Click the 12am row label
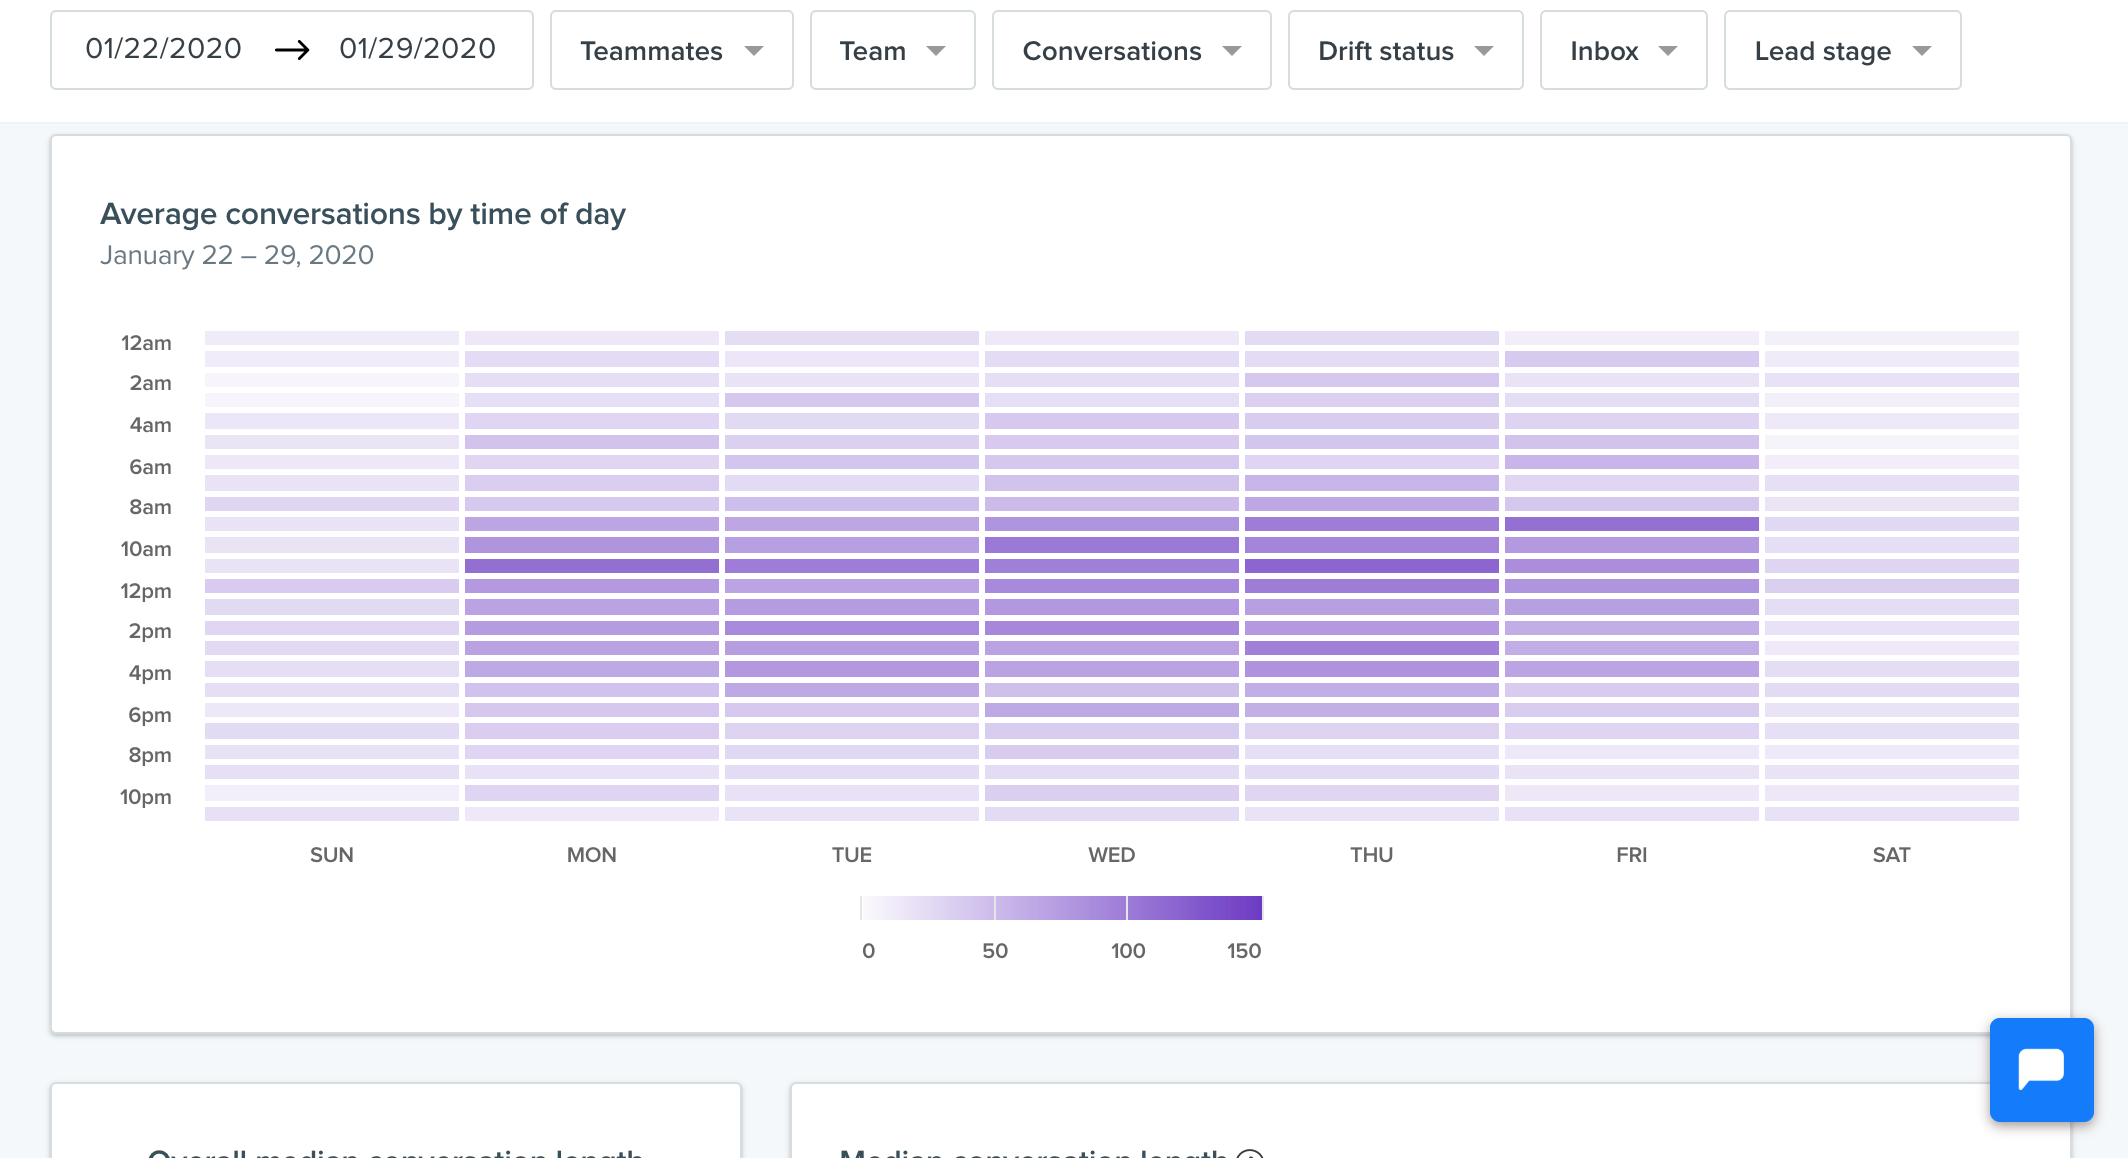Screen dimensions: 2128x1158 pyautogui.click(x=146, y=343)
